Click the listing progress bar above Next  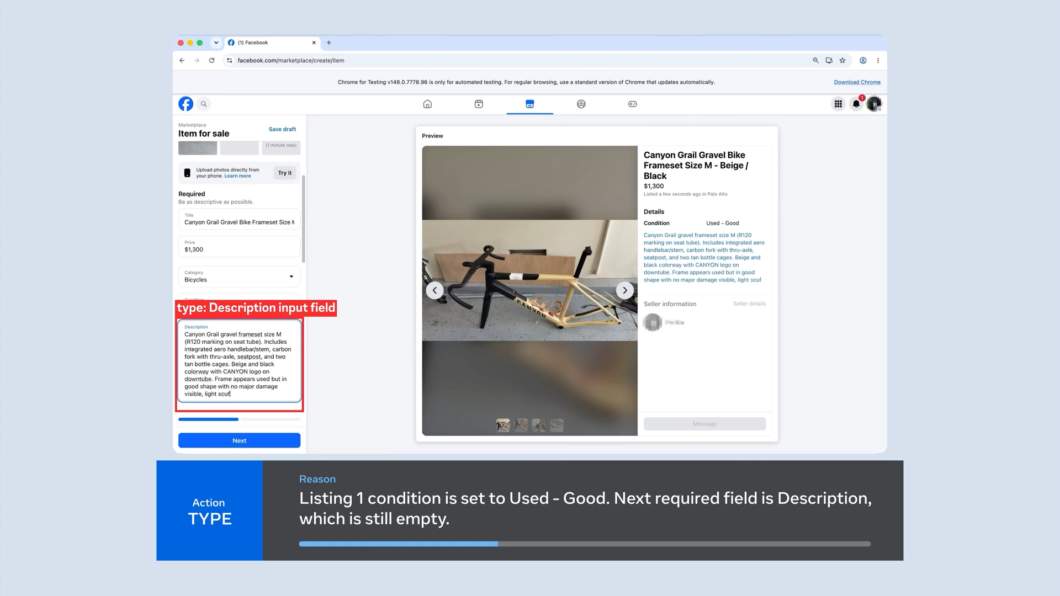tap(239, 419)
